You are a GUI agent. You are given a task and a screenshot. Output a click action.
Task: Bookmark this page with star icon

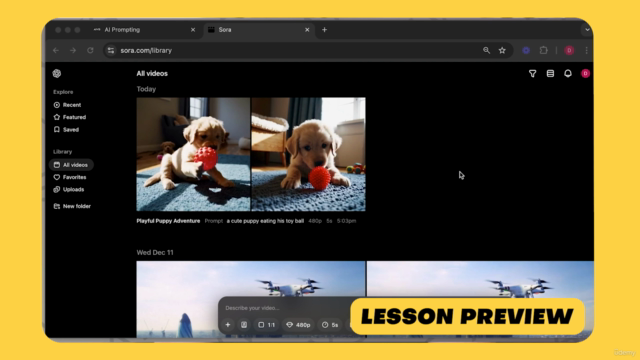(502, 51)
